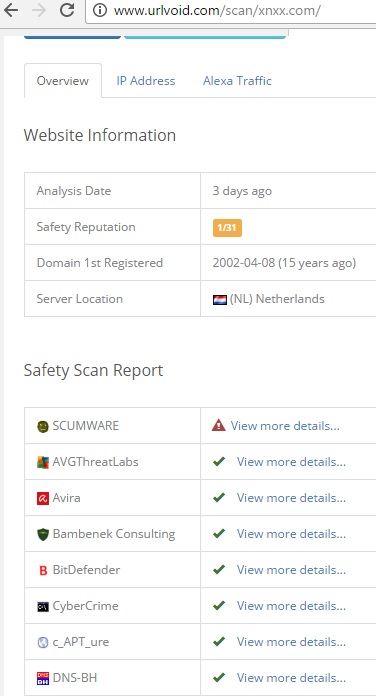Click the DNS-BH green checkmark
Viewport: 376px width, 696px height.
click(x=218, y=677)
